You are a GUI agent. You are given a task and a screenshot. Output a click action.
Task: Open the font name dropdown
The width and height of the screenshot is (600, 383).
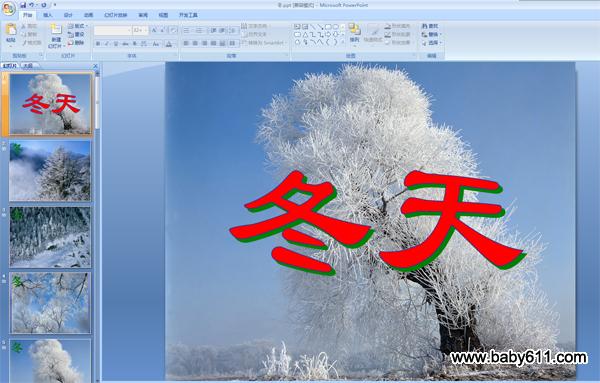pos(129,30)
